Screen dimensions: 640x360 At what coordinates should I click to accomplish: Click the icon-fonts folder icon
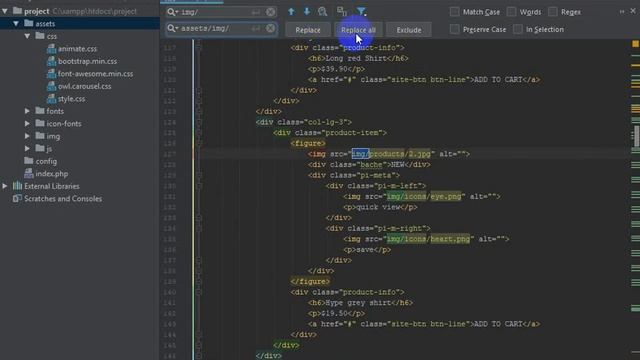coord(40,123)
